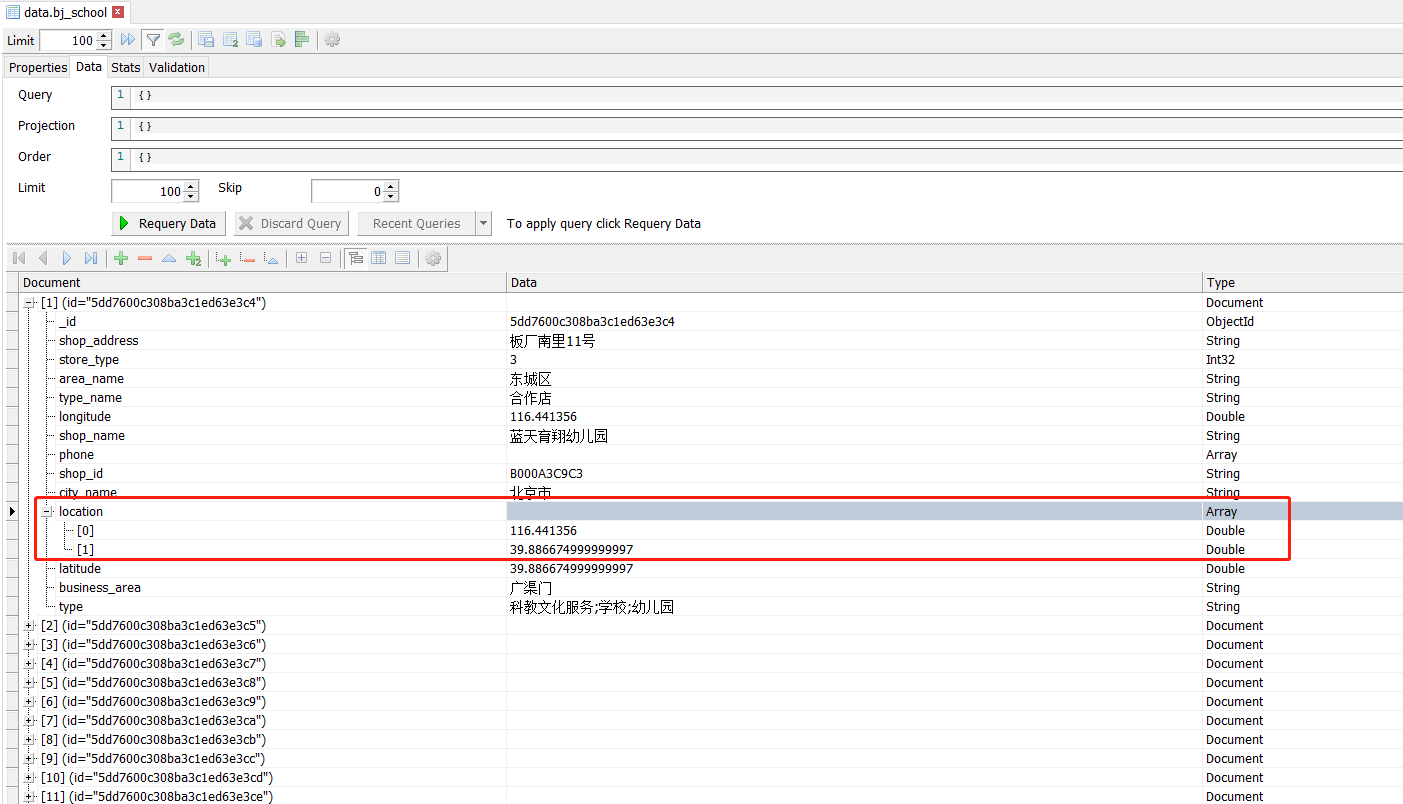The width and height of the screenshot is (1403, 804).
Task: Click the Discard Query button
Action: click(291, 223)
